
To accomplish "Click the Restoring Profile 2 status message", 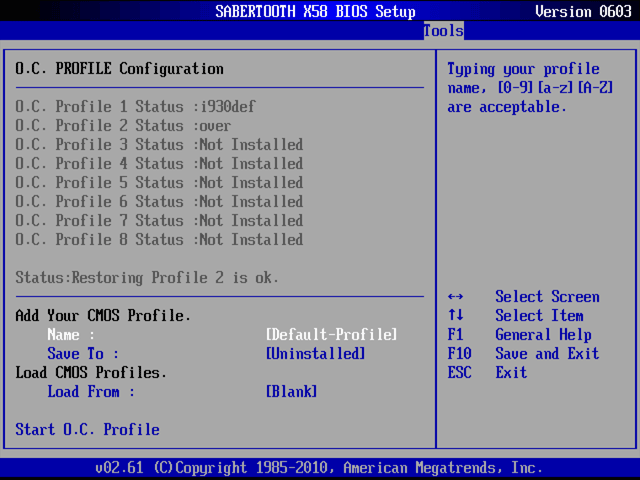I will point(147,278).
